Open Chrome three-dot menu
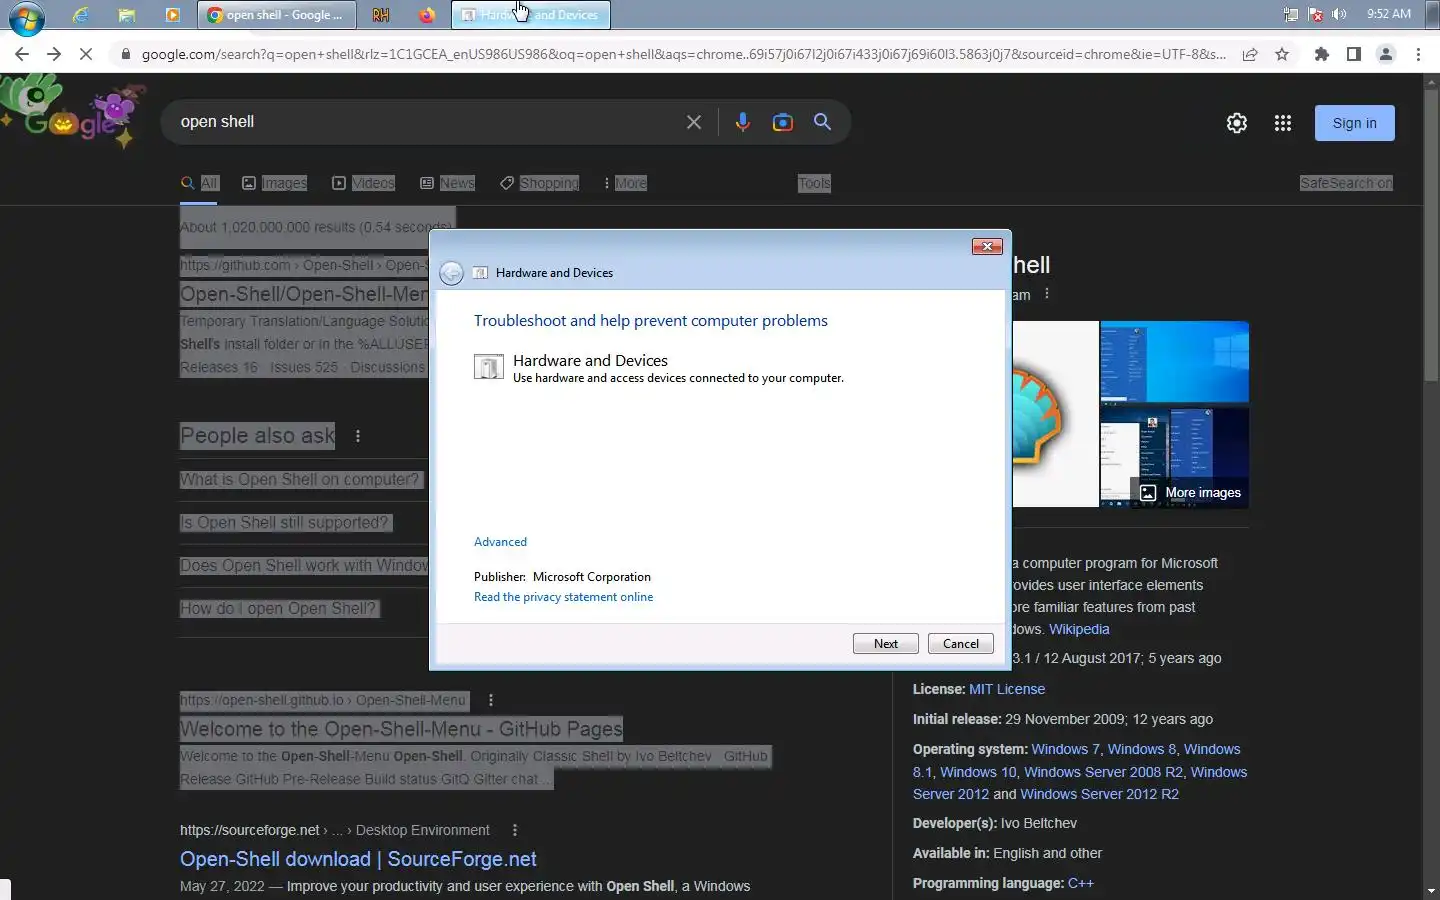Image resolution: width=1440 pixels, height=900 pixels. click(1418, 54)
